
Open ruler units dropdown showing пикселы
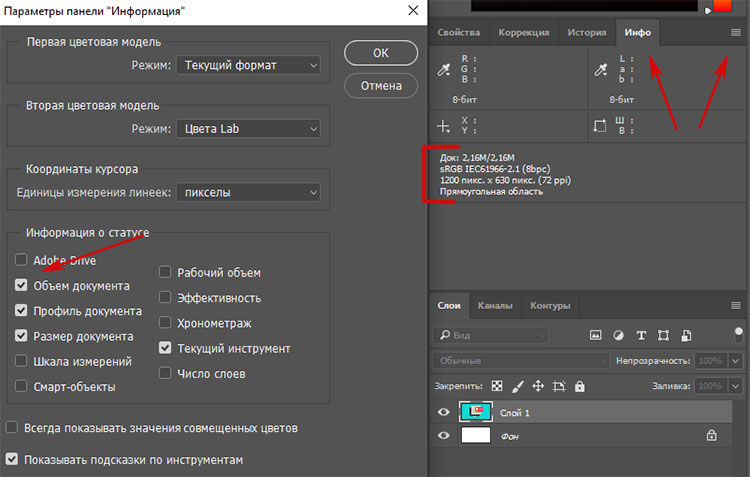(x=248, y=192)
